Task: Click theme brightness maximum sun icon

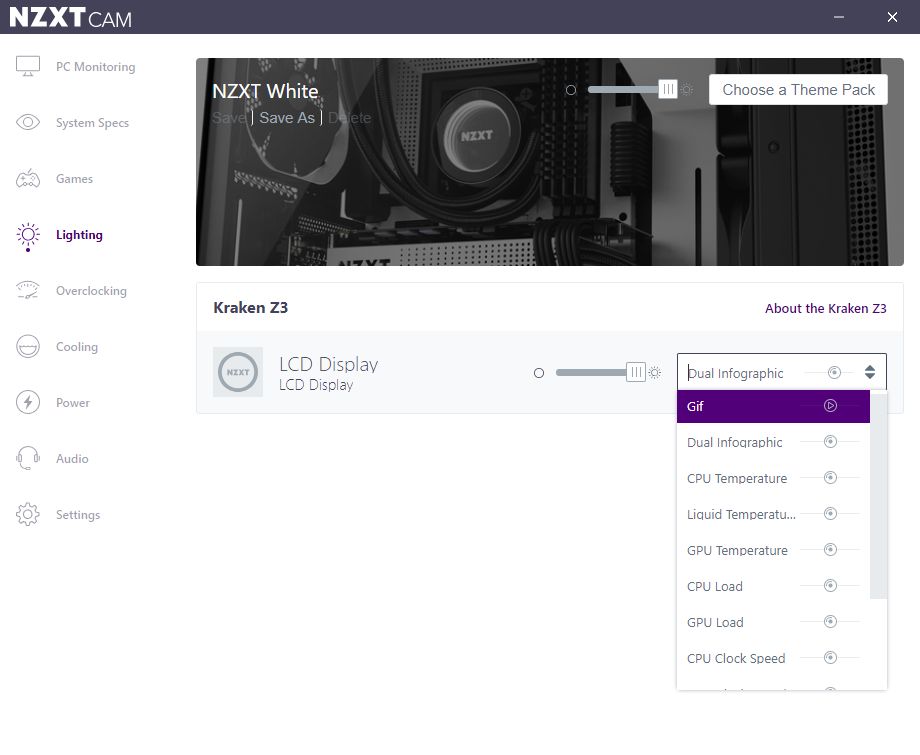Action: click(x=687, y=90)
